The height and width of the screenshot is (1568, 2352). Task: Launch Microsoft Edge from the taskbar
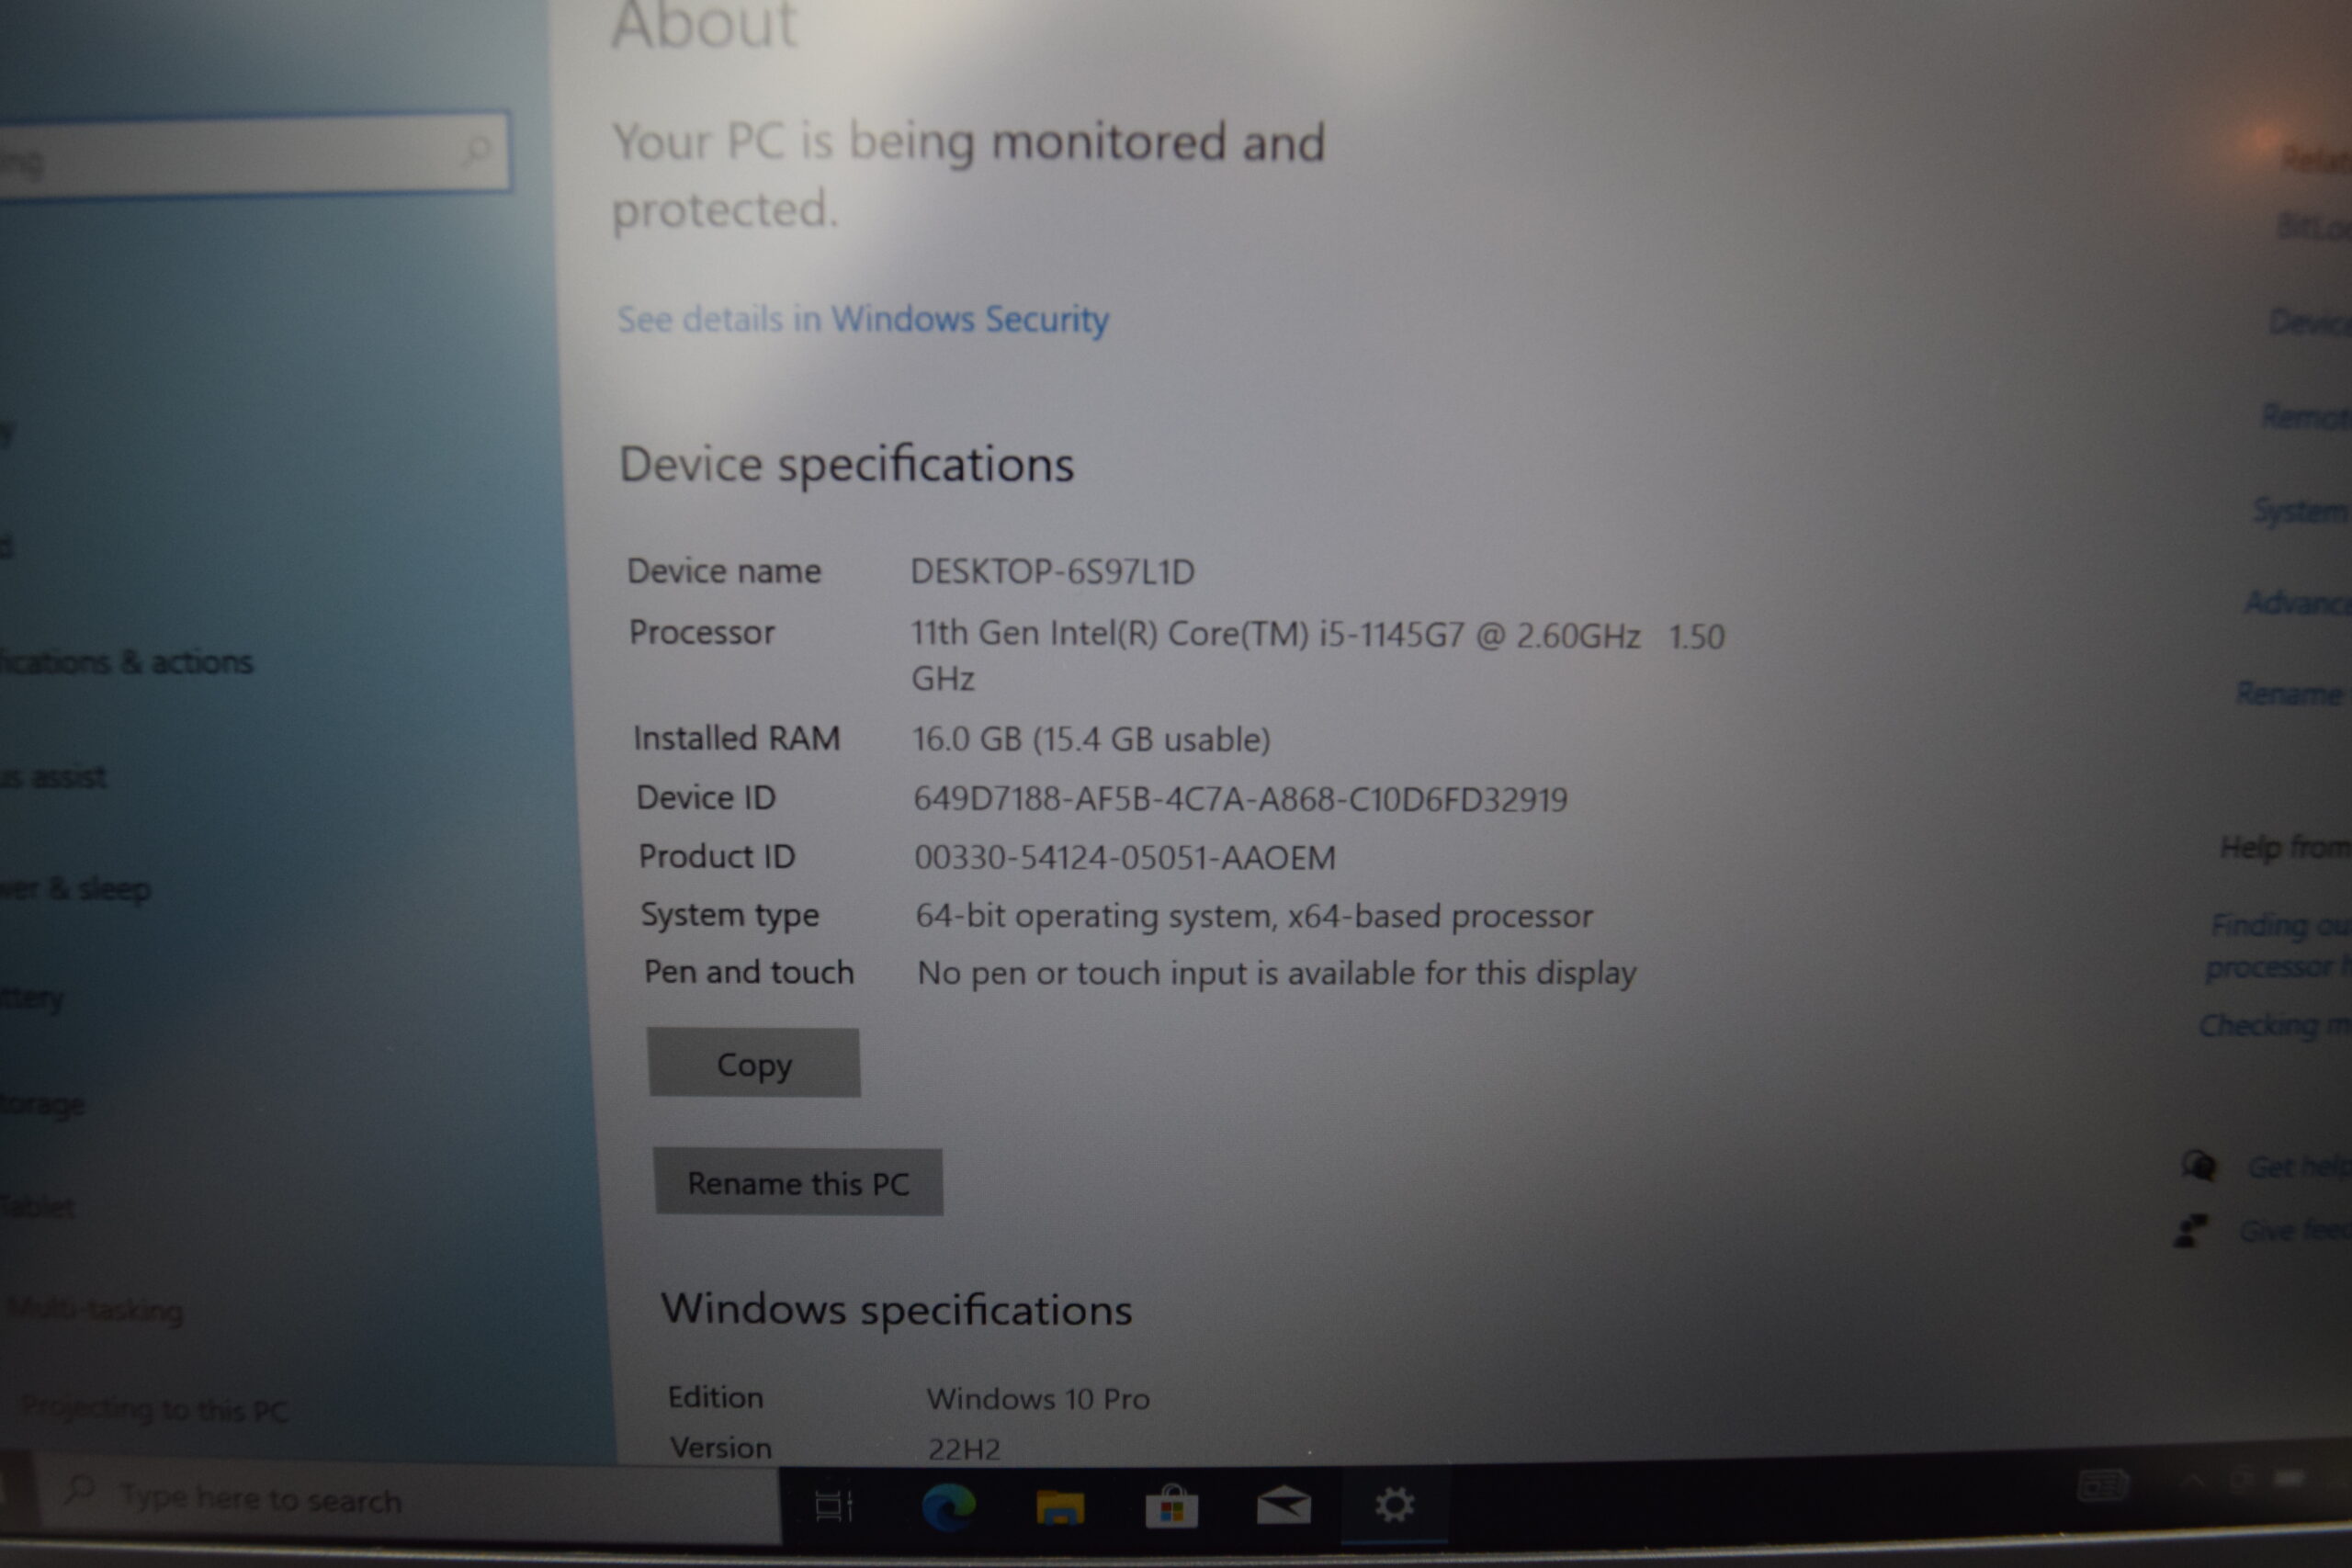coord(948,1506)
